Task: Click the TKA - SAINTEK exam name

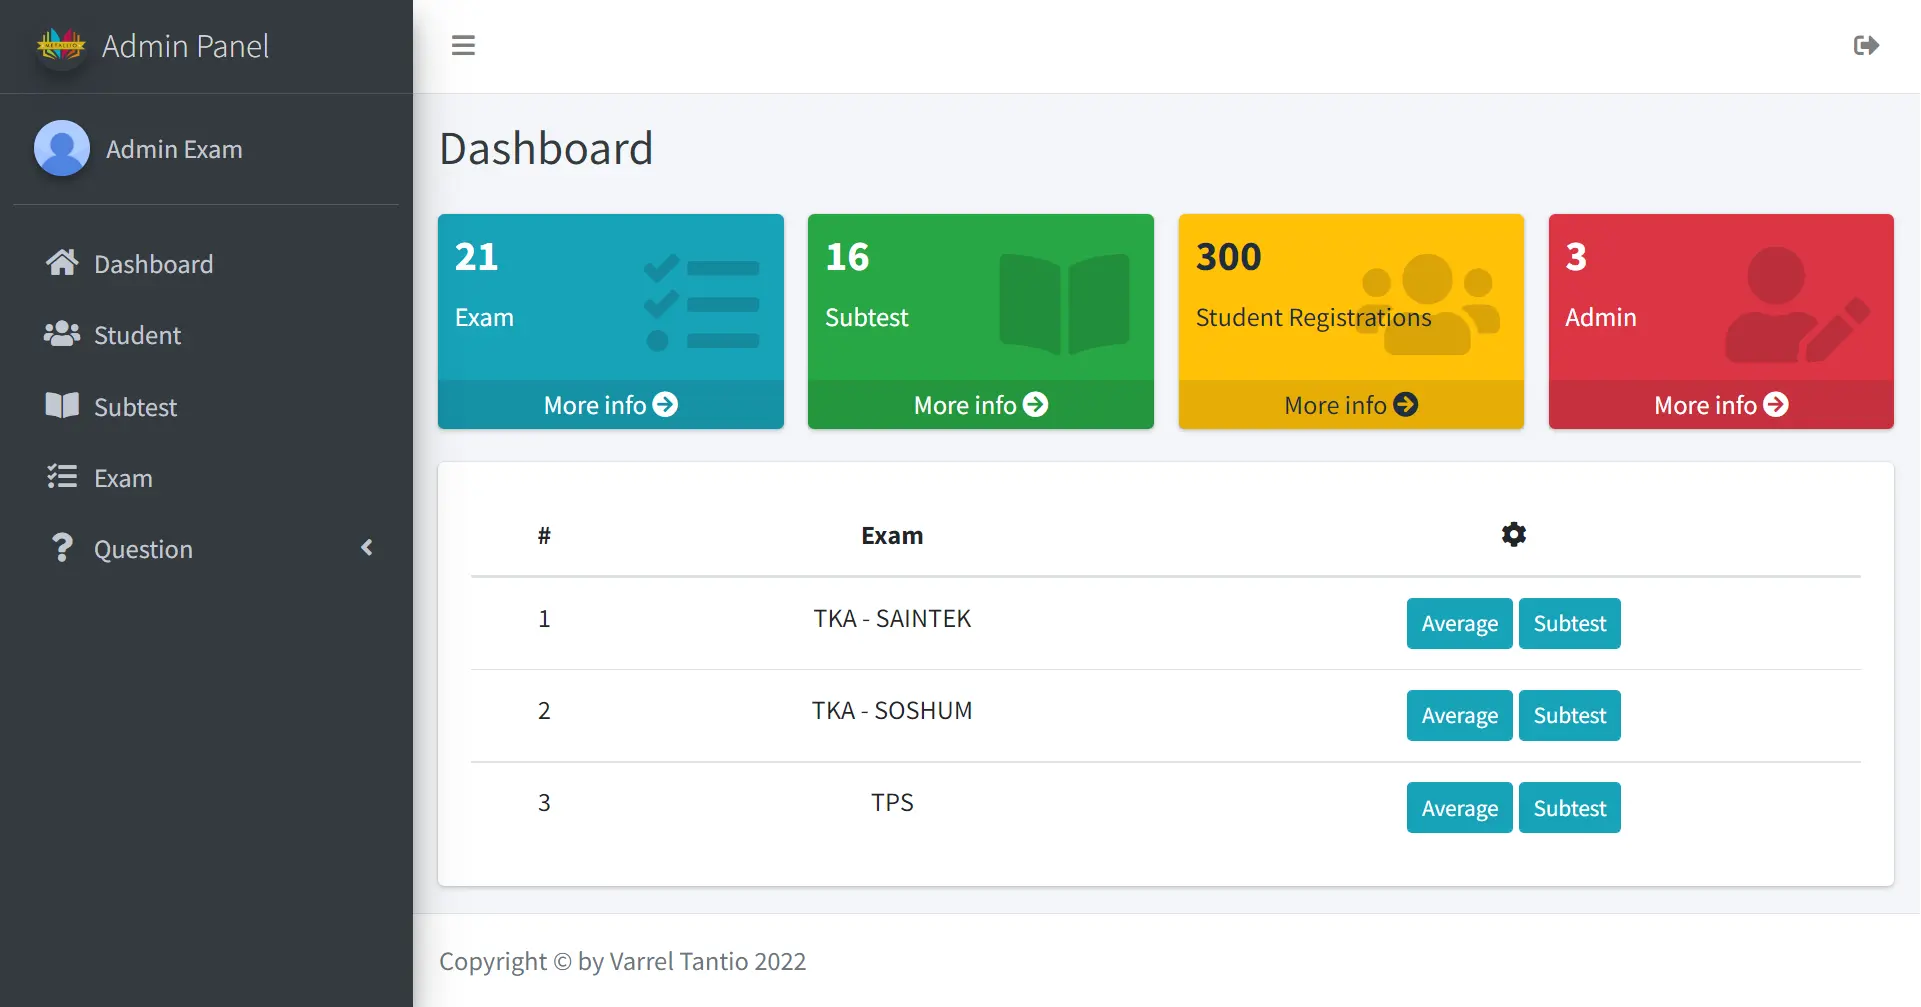Action: pos(892,619)
